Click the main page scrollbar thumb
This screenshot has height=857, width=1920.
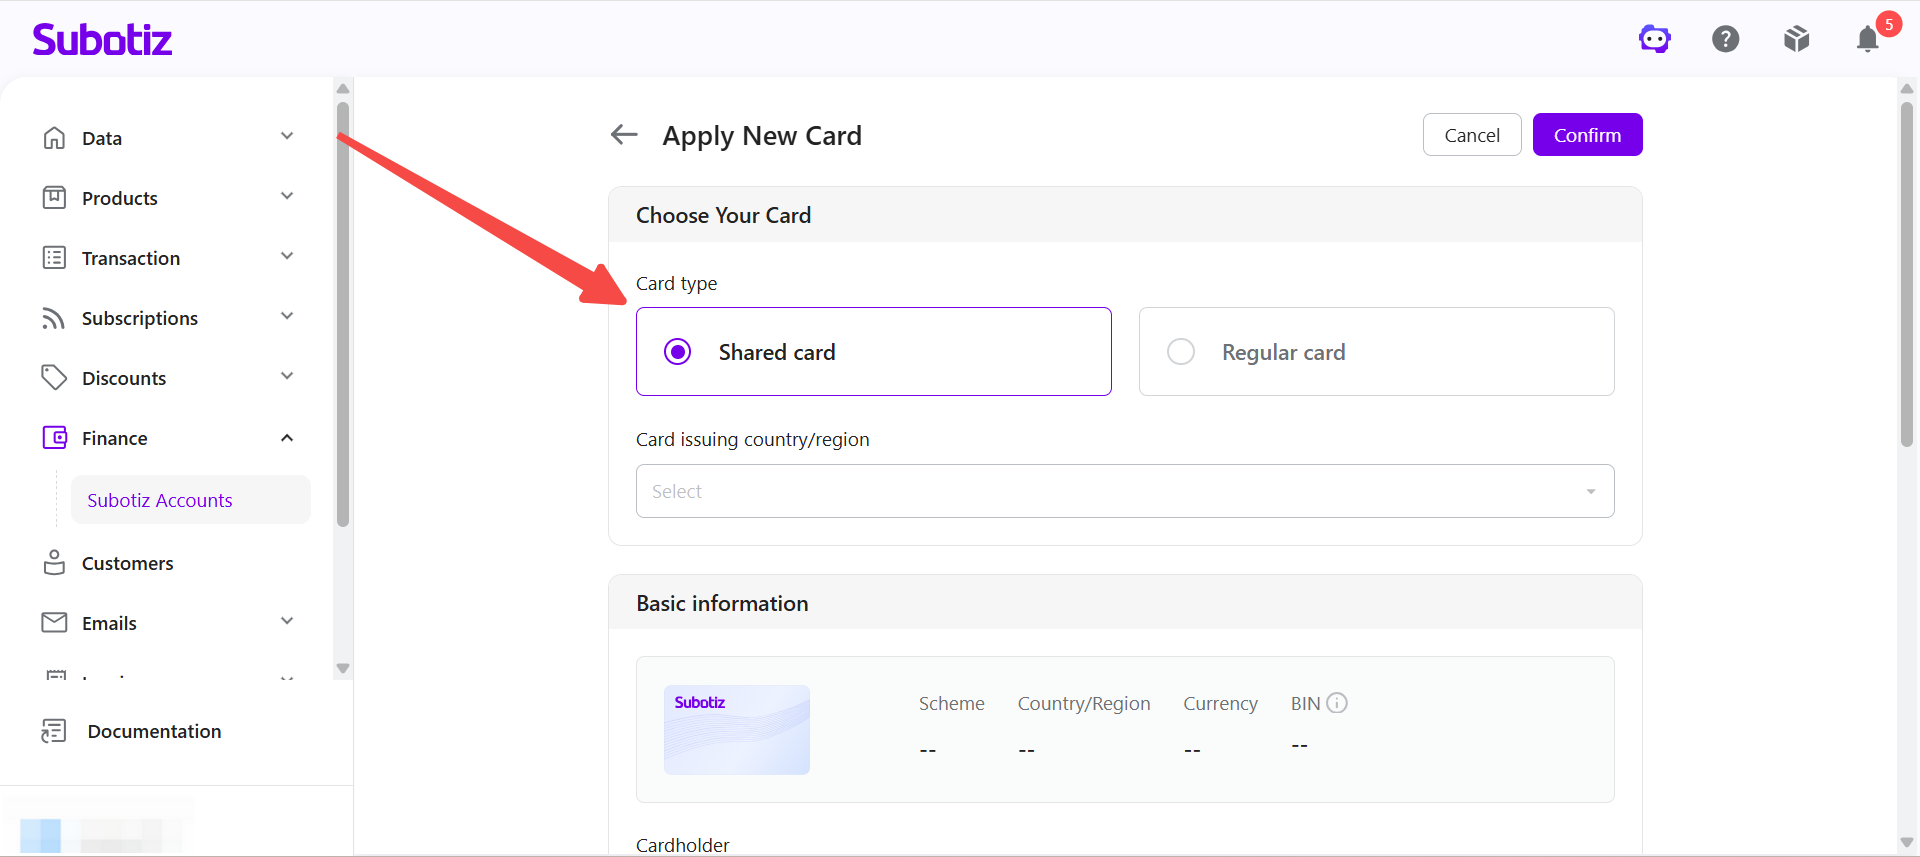(x=1907, y=274)
